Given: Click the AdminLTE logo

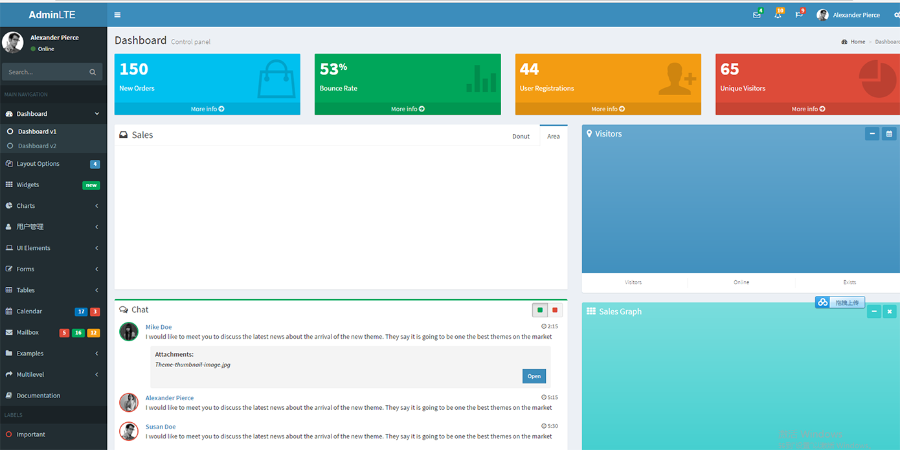Looking at the screenshot, I should tap(52, 15).
